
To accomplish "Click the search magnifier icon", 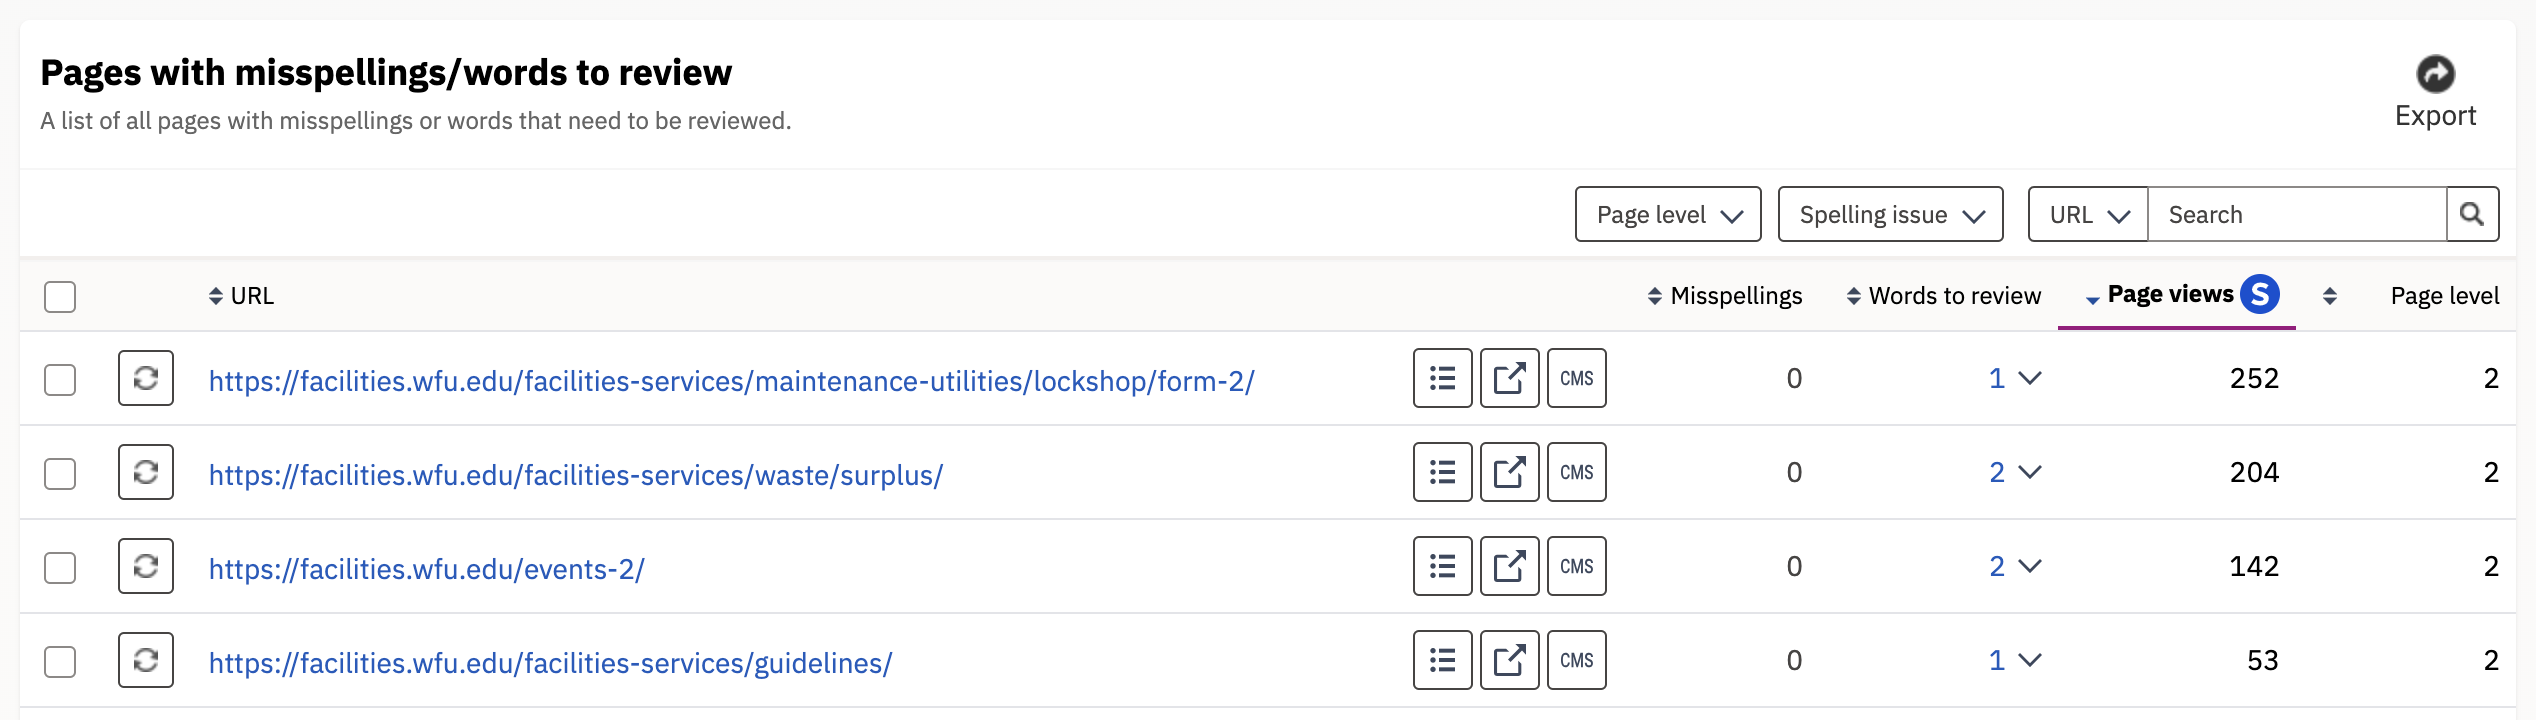I will coord(2472,214).
